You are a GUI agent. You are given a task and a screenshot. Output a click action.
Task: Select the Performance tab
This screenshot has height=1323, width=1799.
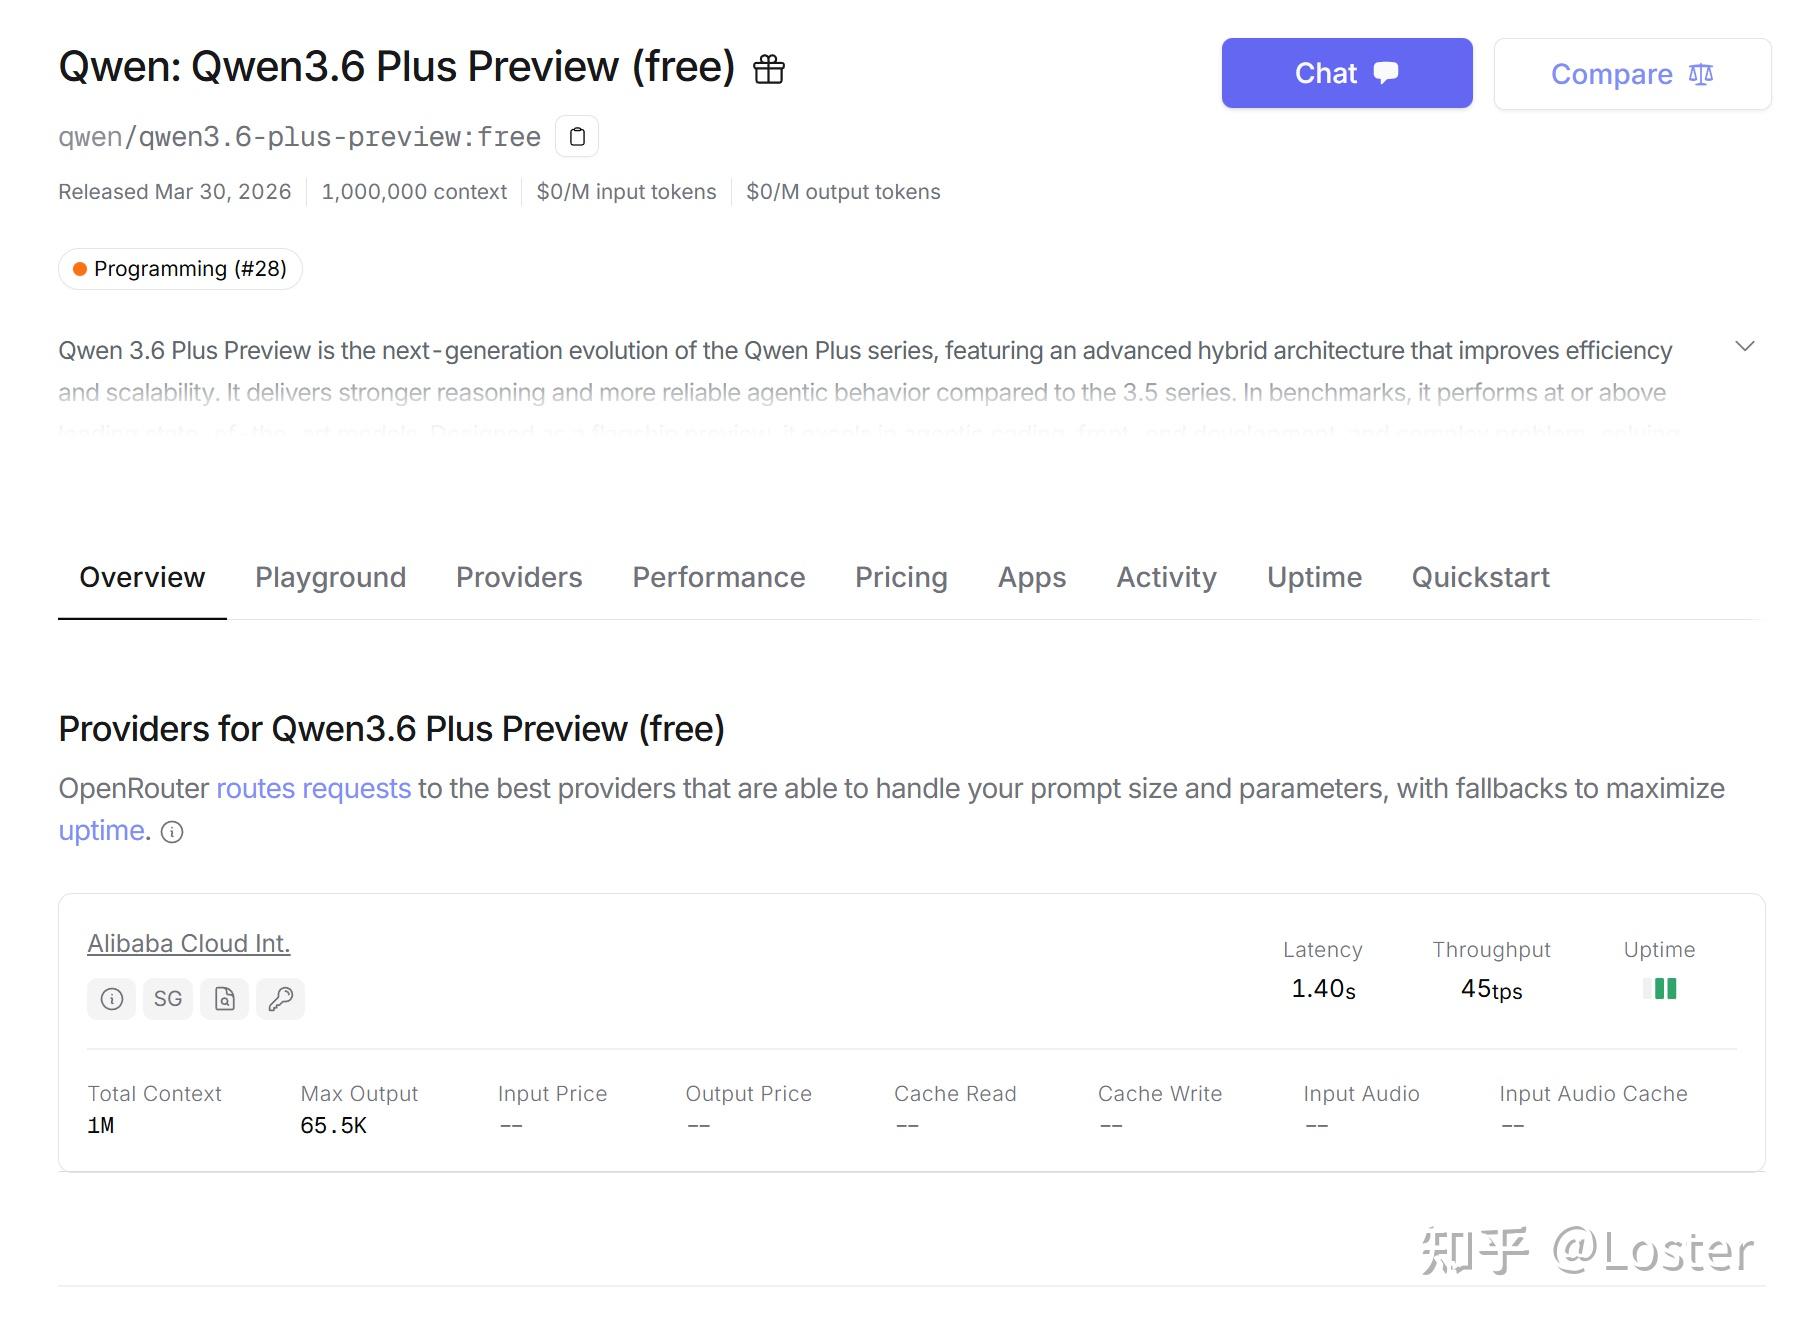[718, 577]
